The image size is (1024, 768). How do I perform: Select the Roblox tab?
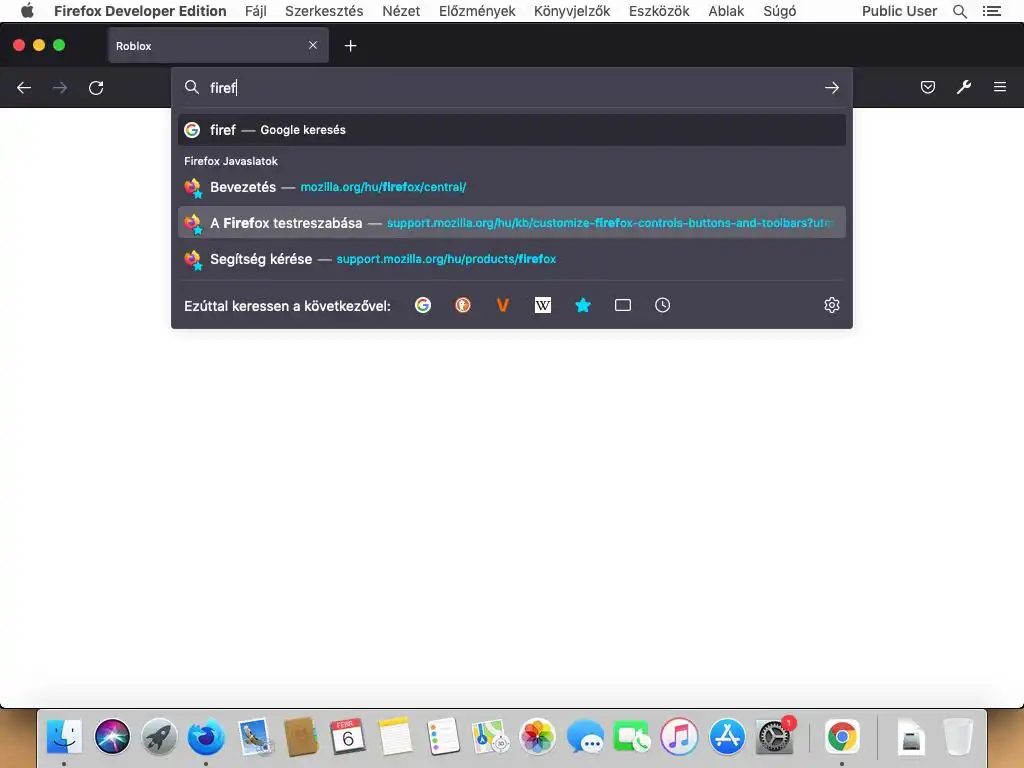(218, 46)
